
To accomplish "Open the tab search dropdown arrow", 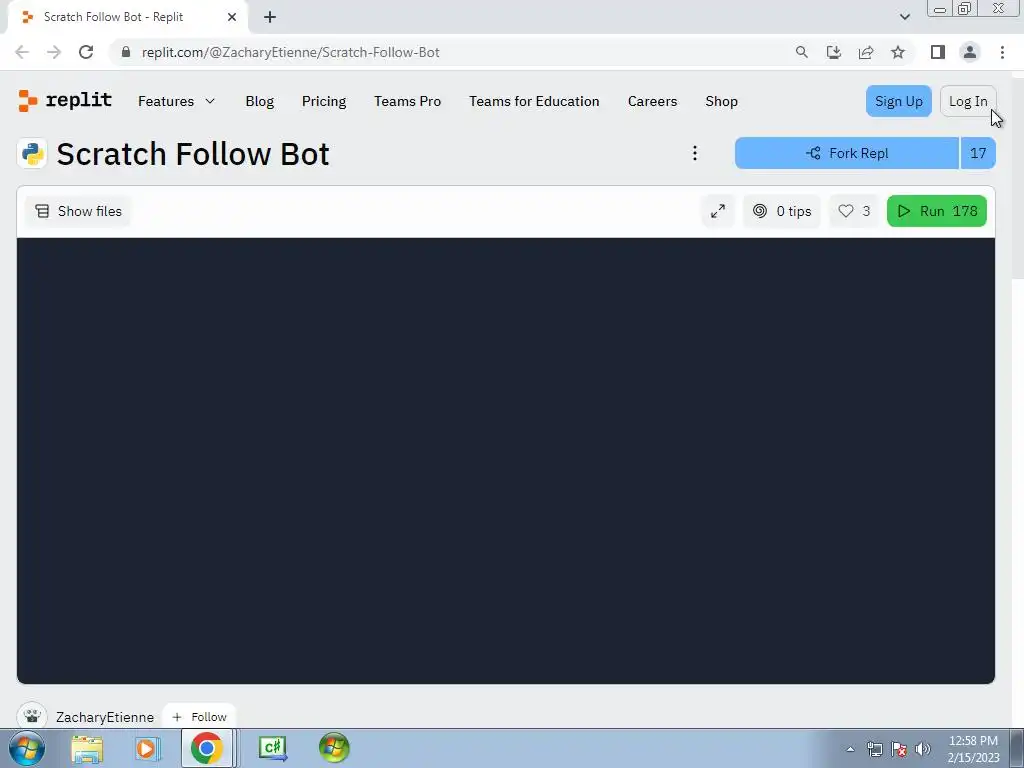I will pyautogui.click(x=904, y=17).
